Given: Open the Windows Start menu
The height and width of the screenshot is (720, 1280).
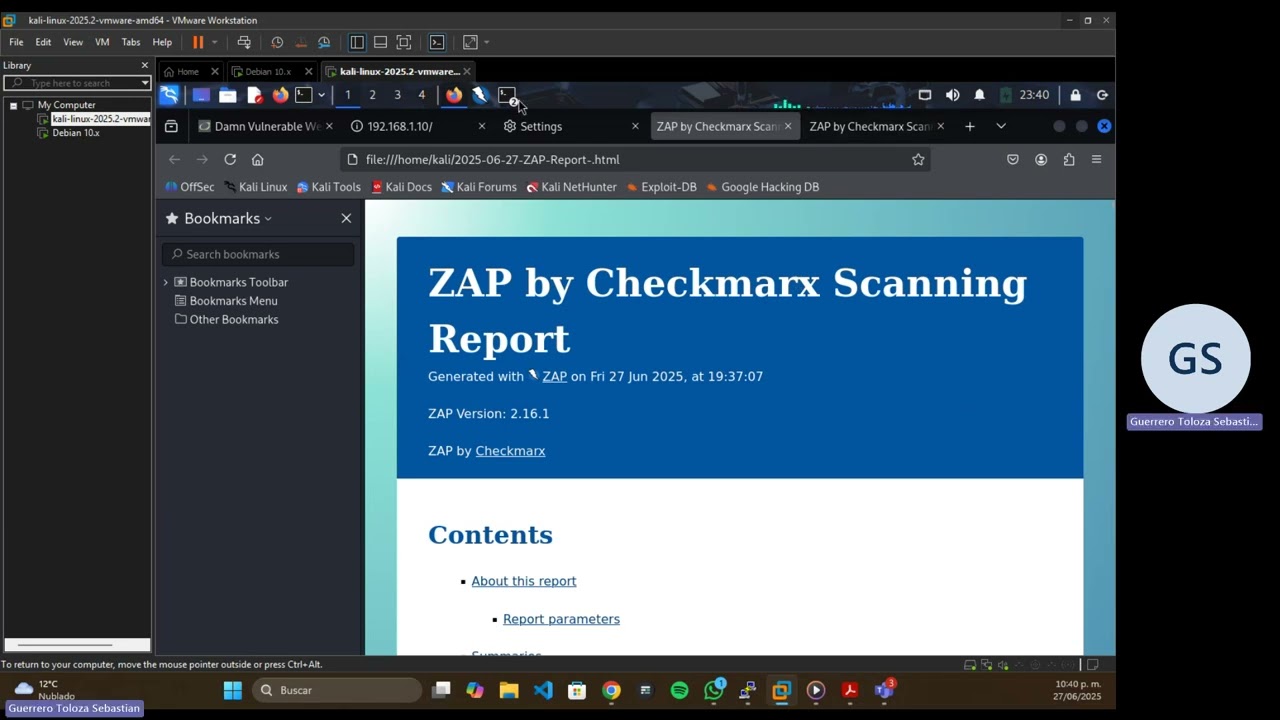Looking at the screenshot, I should pos(233,690).
